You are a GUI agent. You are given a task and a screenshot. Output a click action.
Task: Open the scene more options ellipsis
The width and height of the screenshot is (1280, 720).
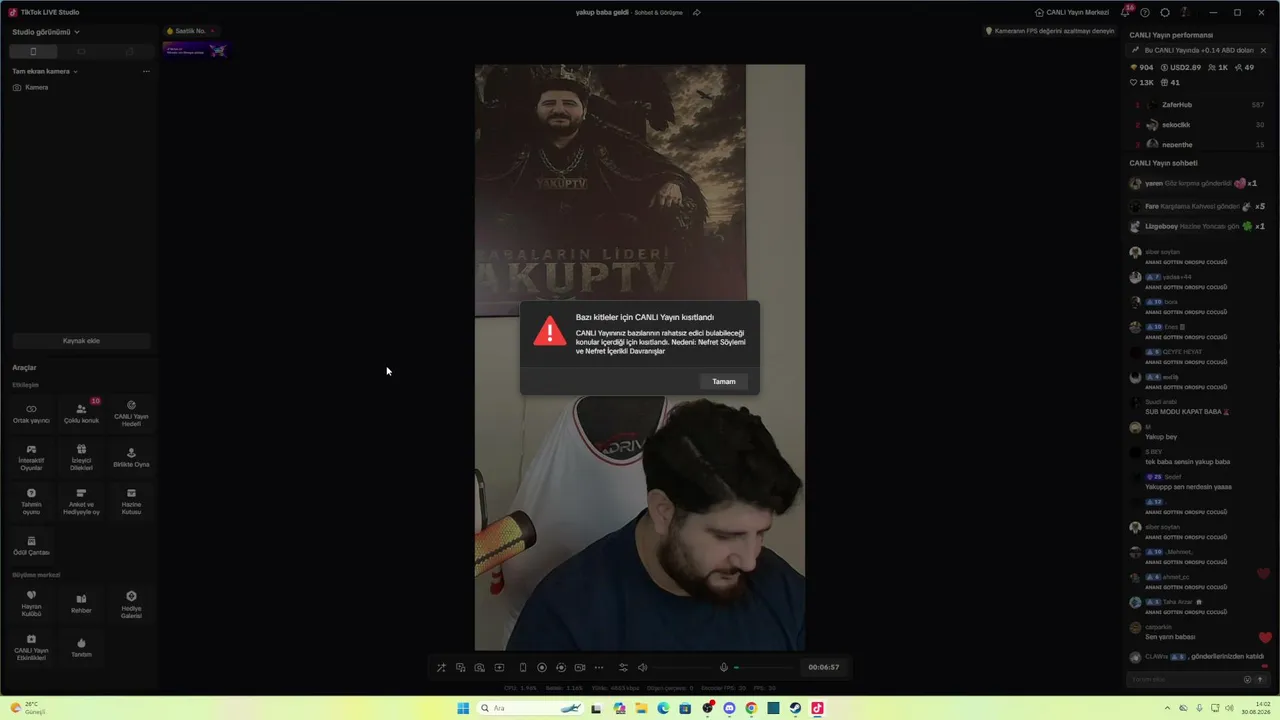click(x=146, y=71)
